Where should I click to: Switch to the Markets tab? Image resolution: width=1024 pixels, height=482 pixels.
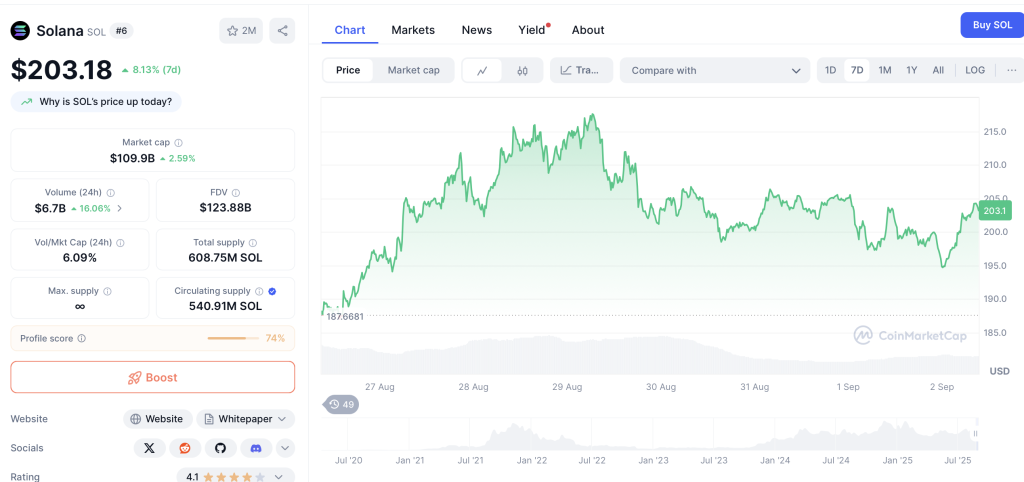tap(413, 30)
